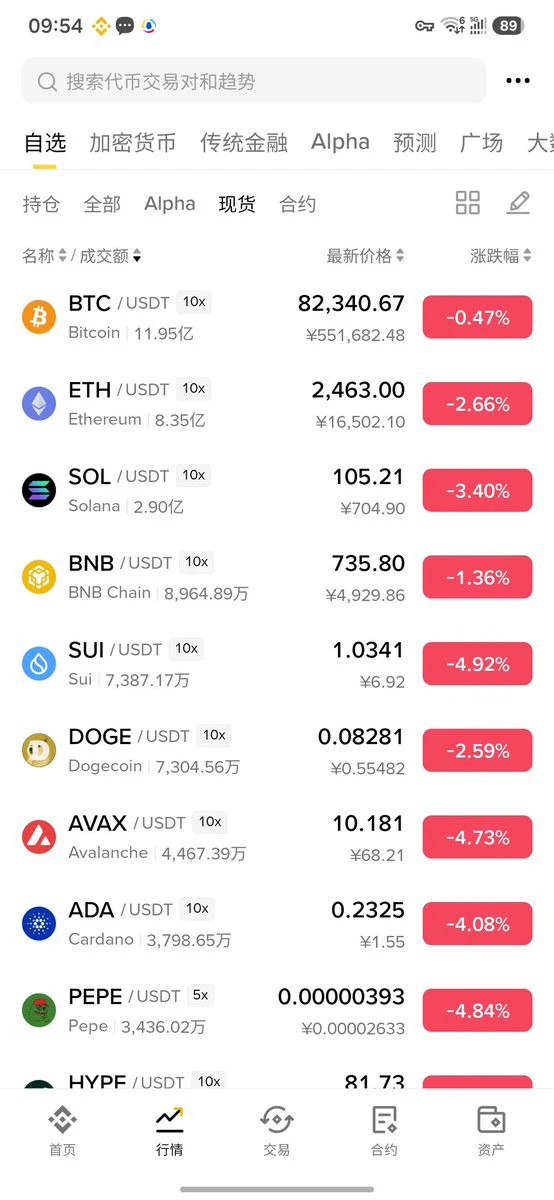The height and width of the screenshot is (1200, 554).
Task: Focus the 搜索代币交易对和趋势 search field
Action: [x=254, y=81]
